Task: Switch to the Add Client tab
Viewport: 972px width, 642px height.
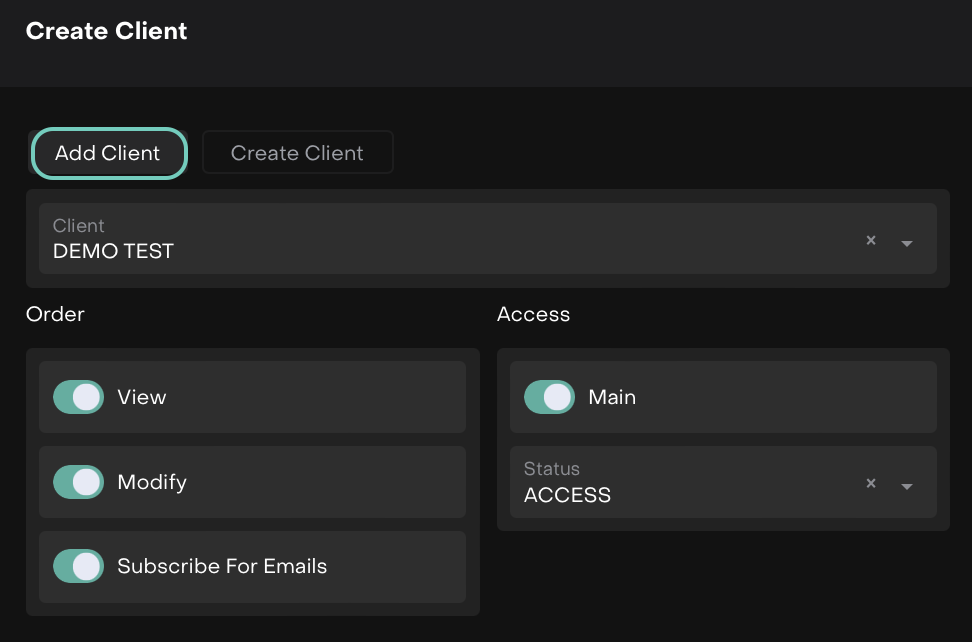Action: [x=108, y=153]
